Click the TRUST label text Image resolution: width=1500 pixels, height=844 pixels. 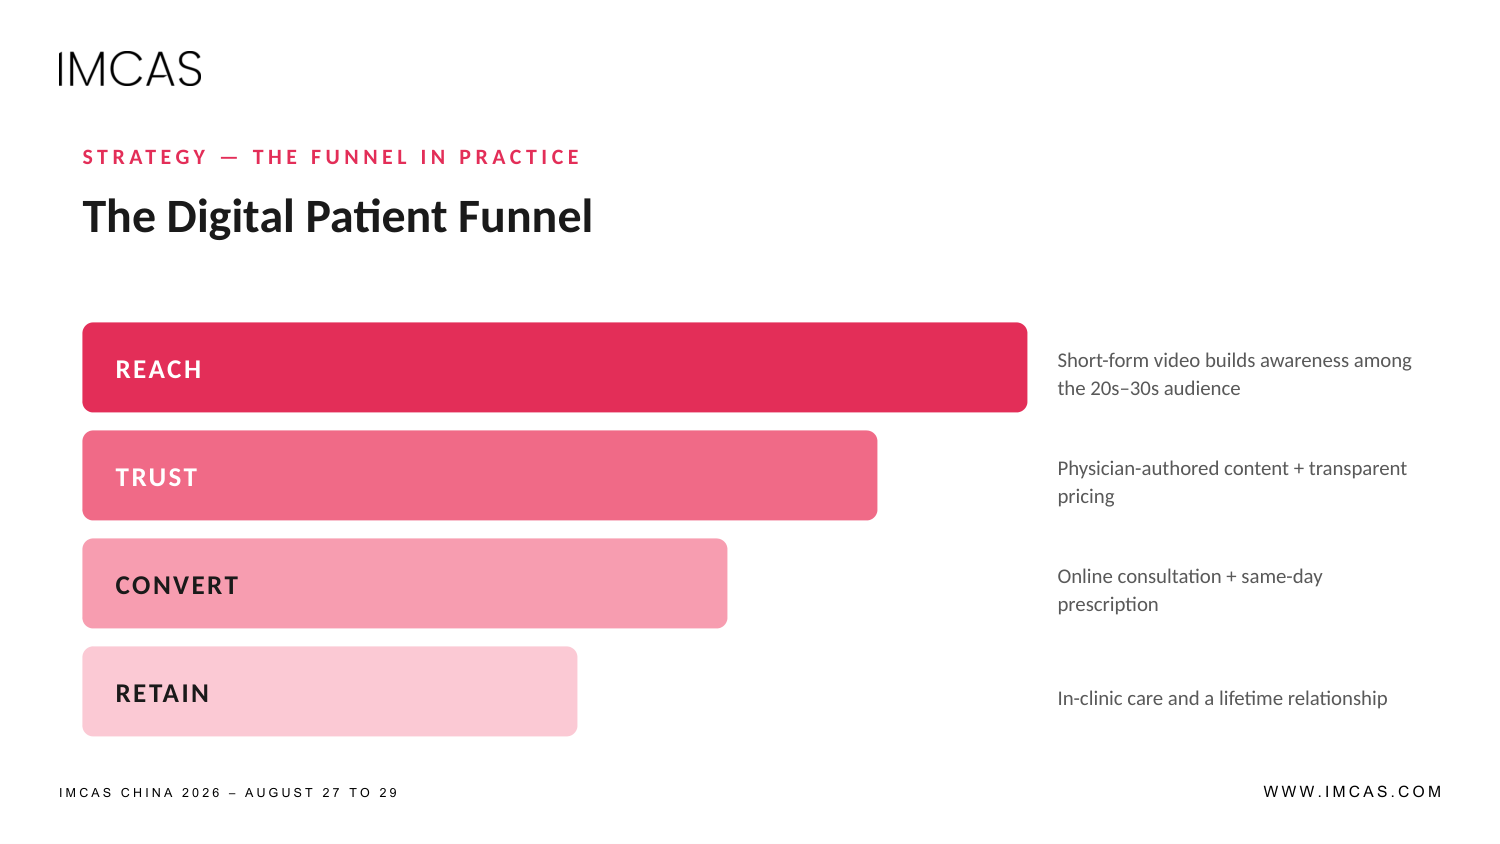click(156, 477)
